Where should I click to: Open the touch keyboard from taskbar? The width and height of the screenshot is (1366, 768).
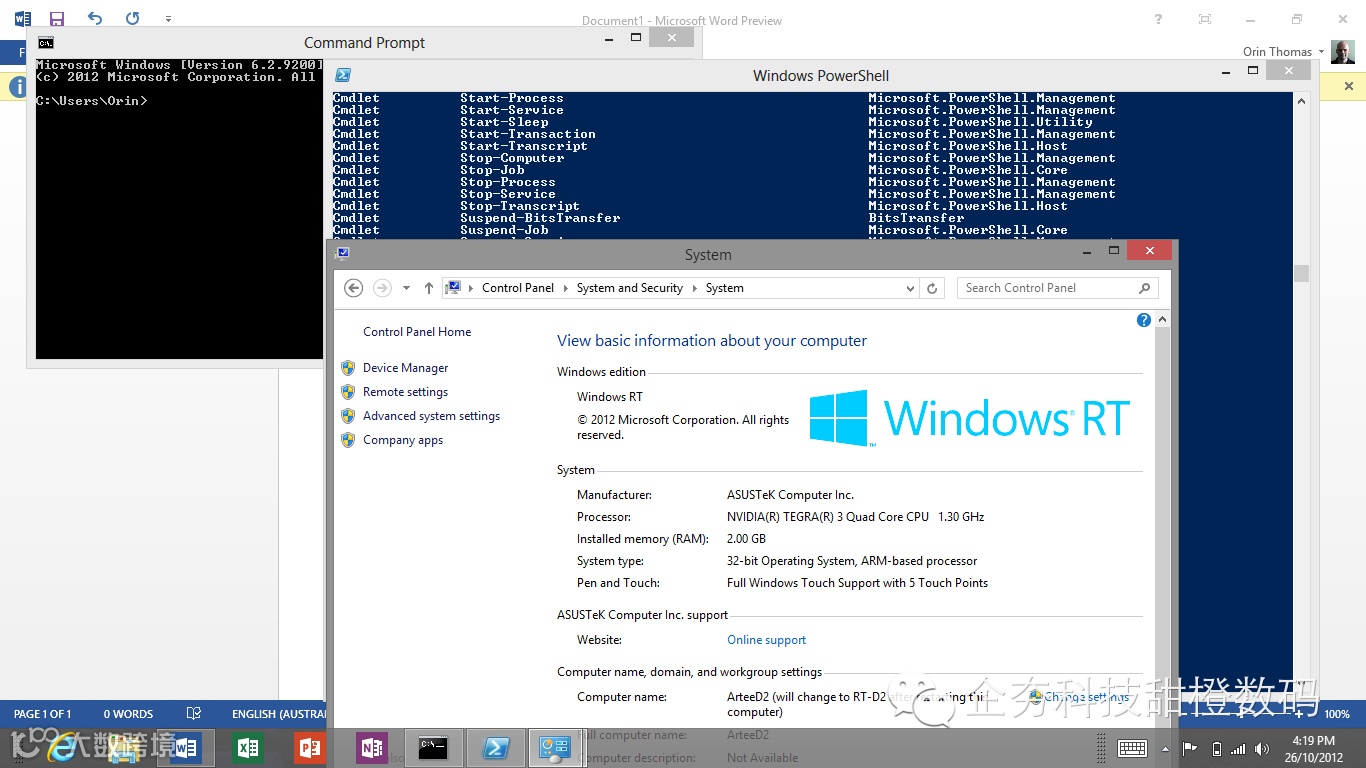(1132, 748)
